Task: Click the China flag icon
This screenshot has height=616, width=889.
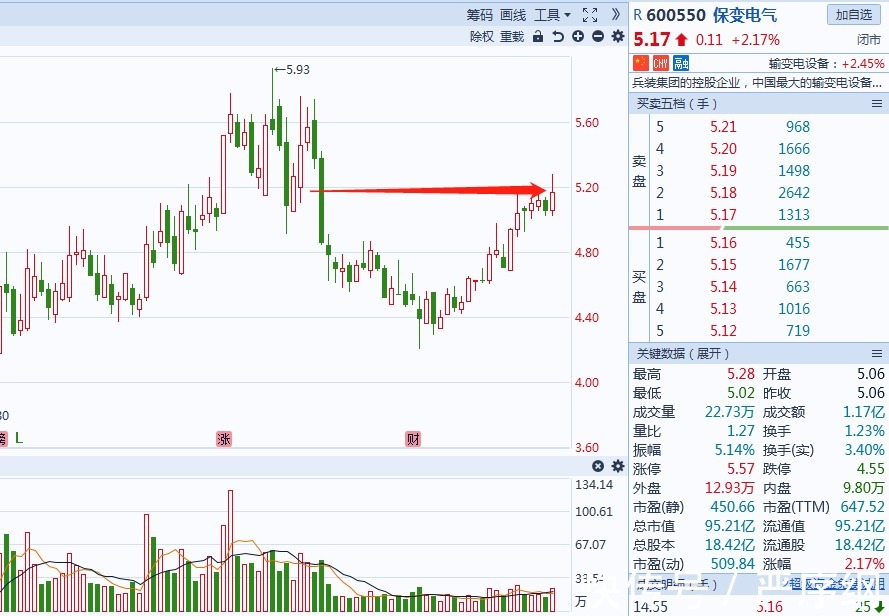Action: point(641,62)
